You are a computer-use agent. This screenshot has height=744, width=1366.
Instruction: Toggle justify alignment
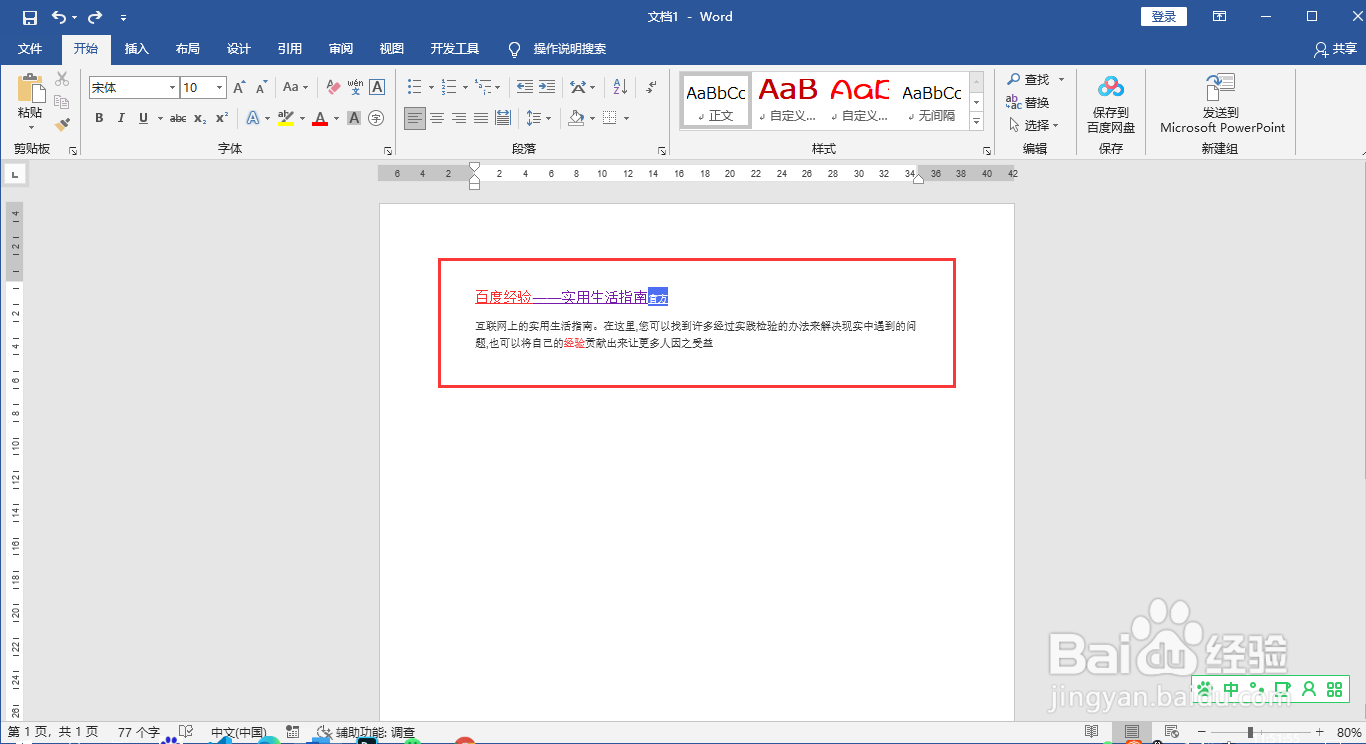coord(481,118)
